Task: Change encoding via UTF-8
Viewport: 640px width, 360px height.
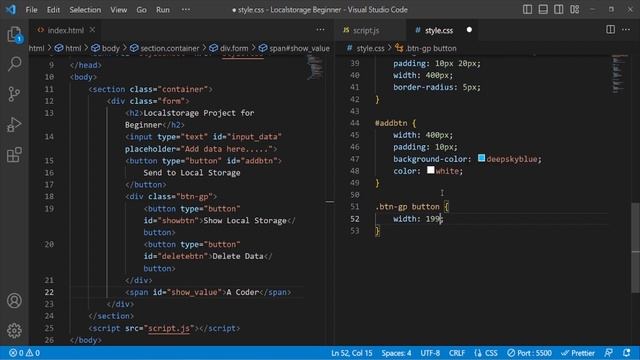Action: (x=430, y=353)
